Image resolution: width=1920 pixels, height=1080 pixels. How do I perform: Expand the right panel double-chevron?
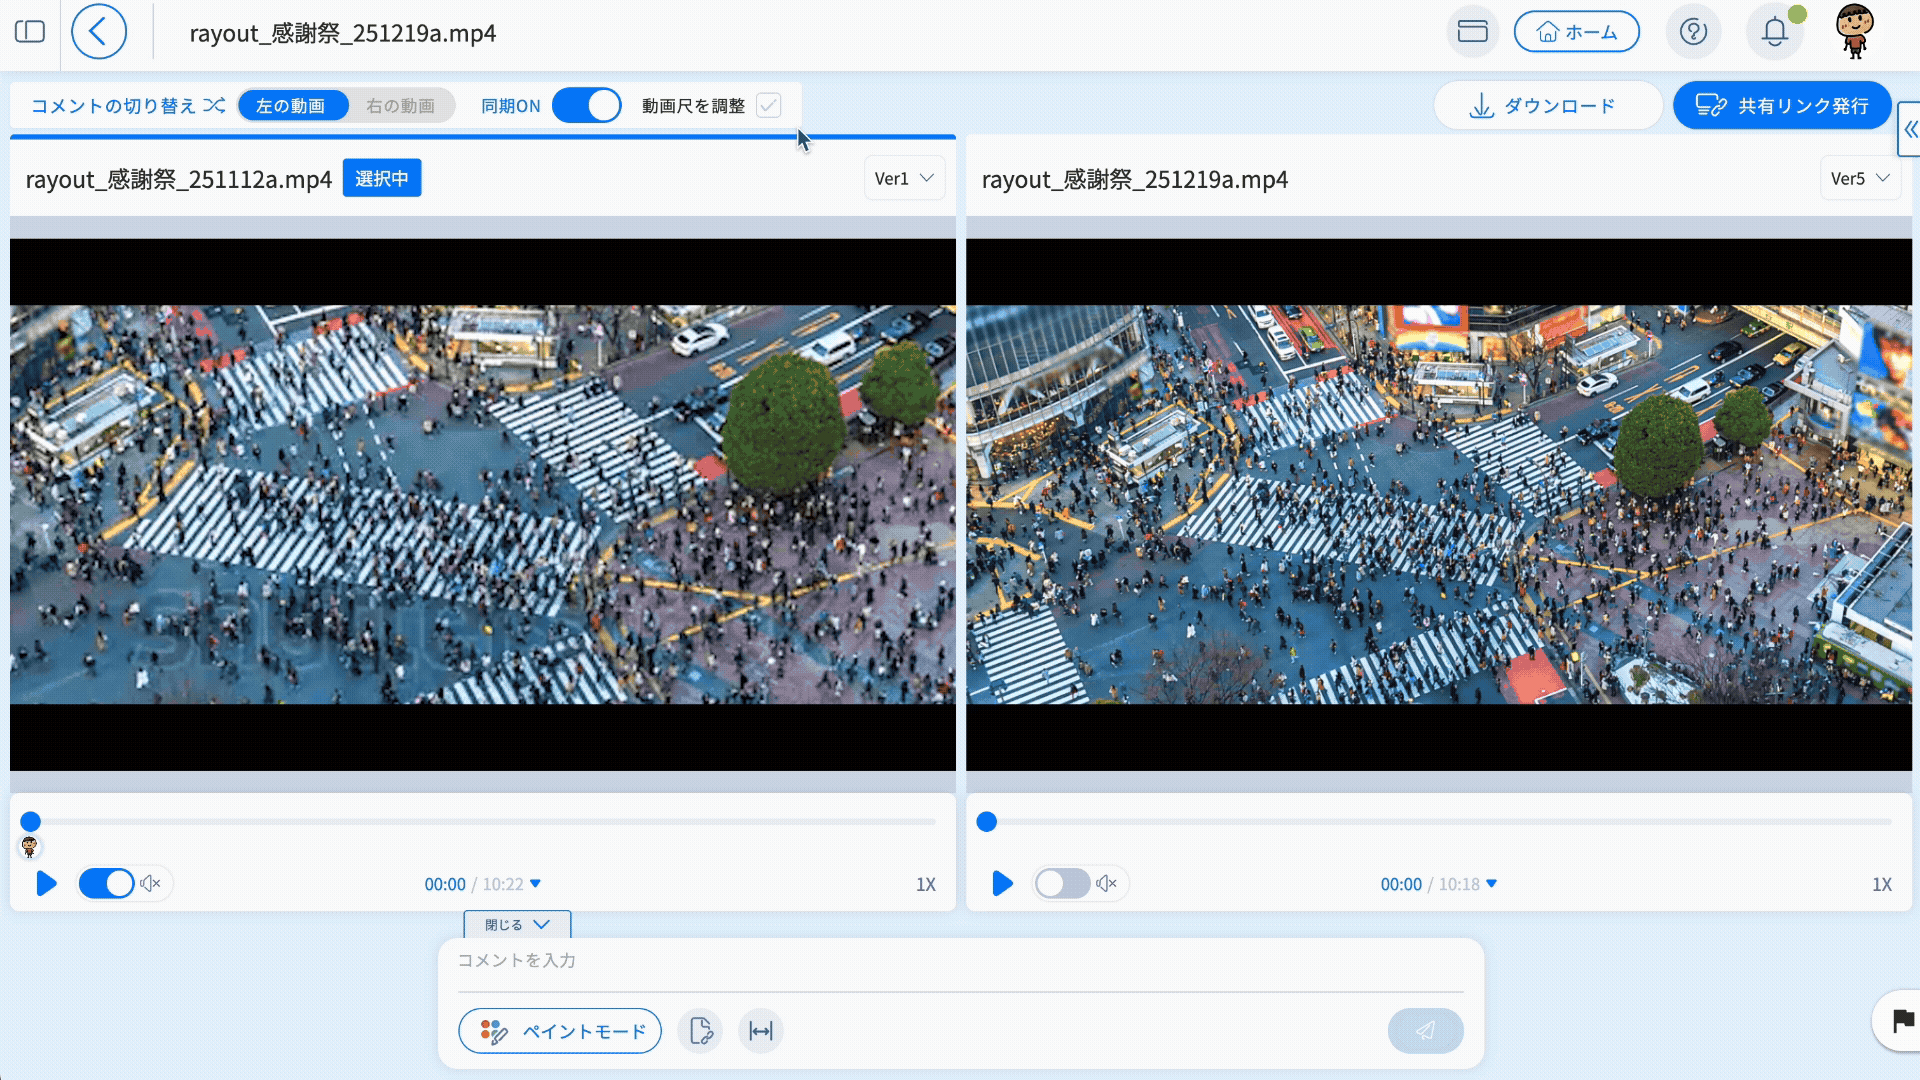pos(1910,130)
